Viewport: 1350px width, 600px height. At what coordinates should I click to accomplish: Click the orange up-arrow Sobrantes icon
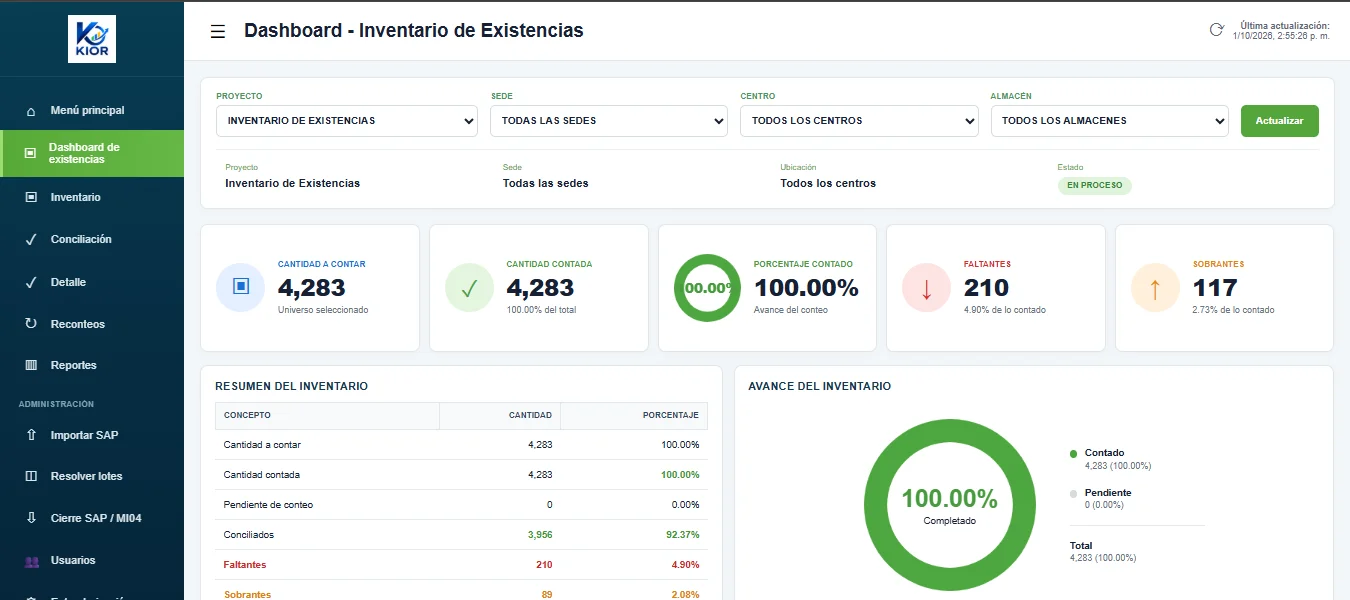point(1155,288)
